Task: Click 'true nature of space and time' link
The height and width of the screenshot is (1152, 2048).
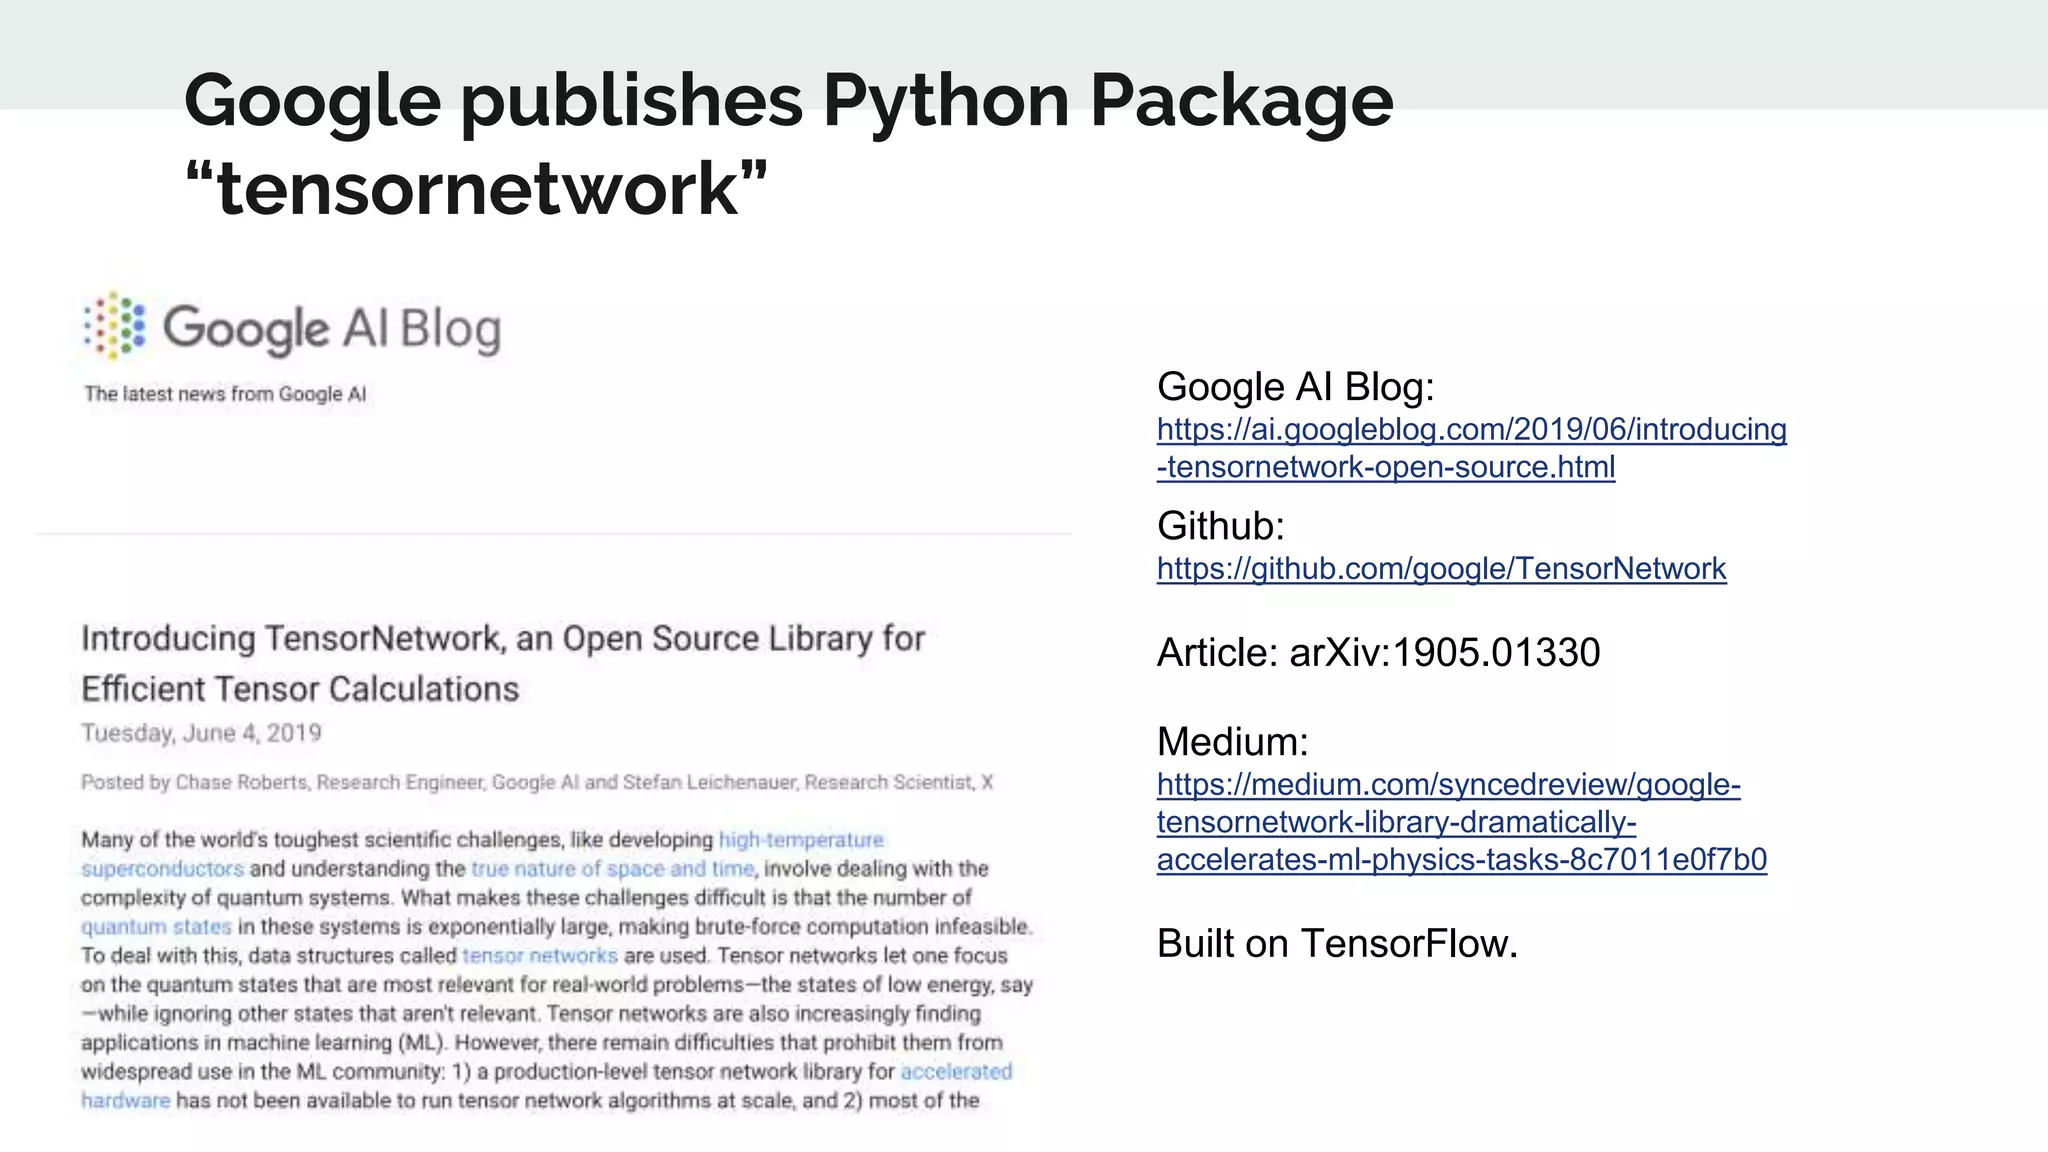Action: (x=612, y=869)
